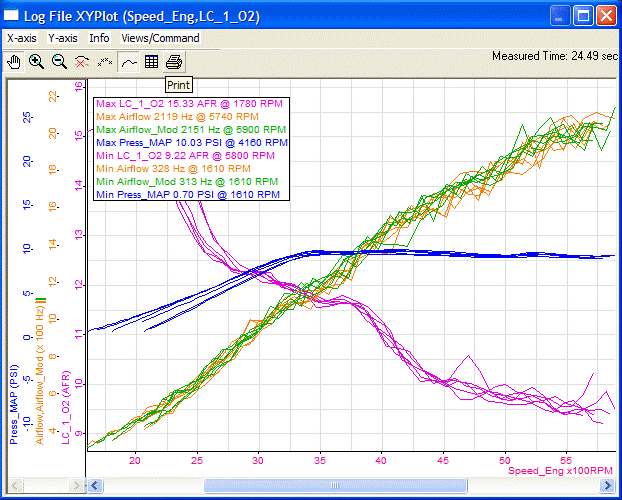Viewport: 622px width, 500px height.
Task: Open the Y-axis menu
Action: (x=63, y=38)
